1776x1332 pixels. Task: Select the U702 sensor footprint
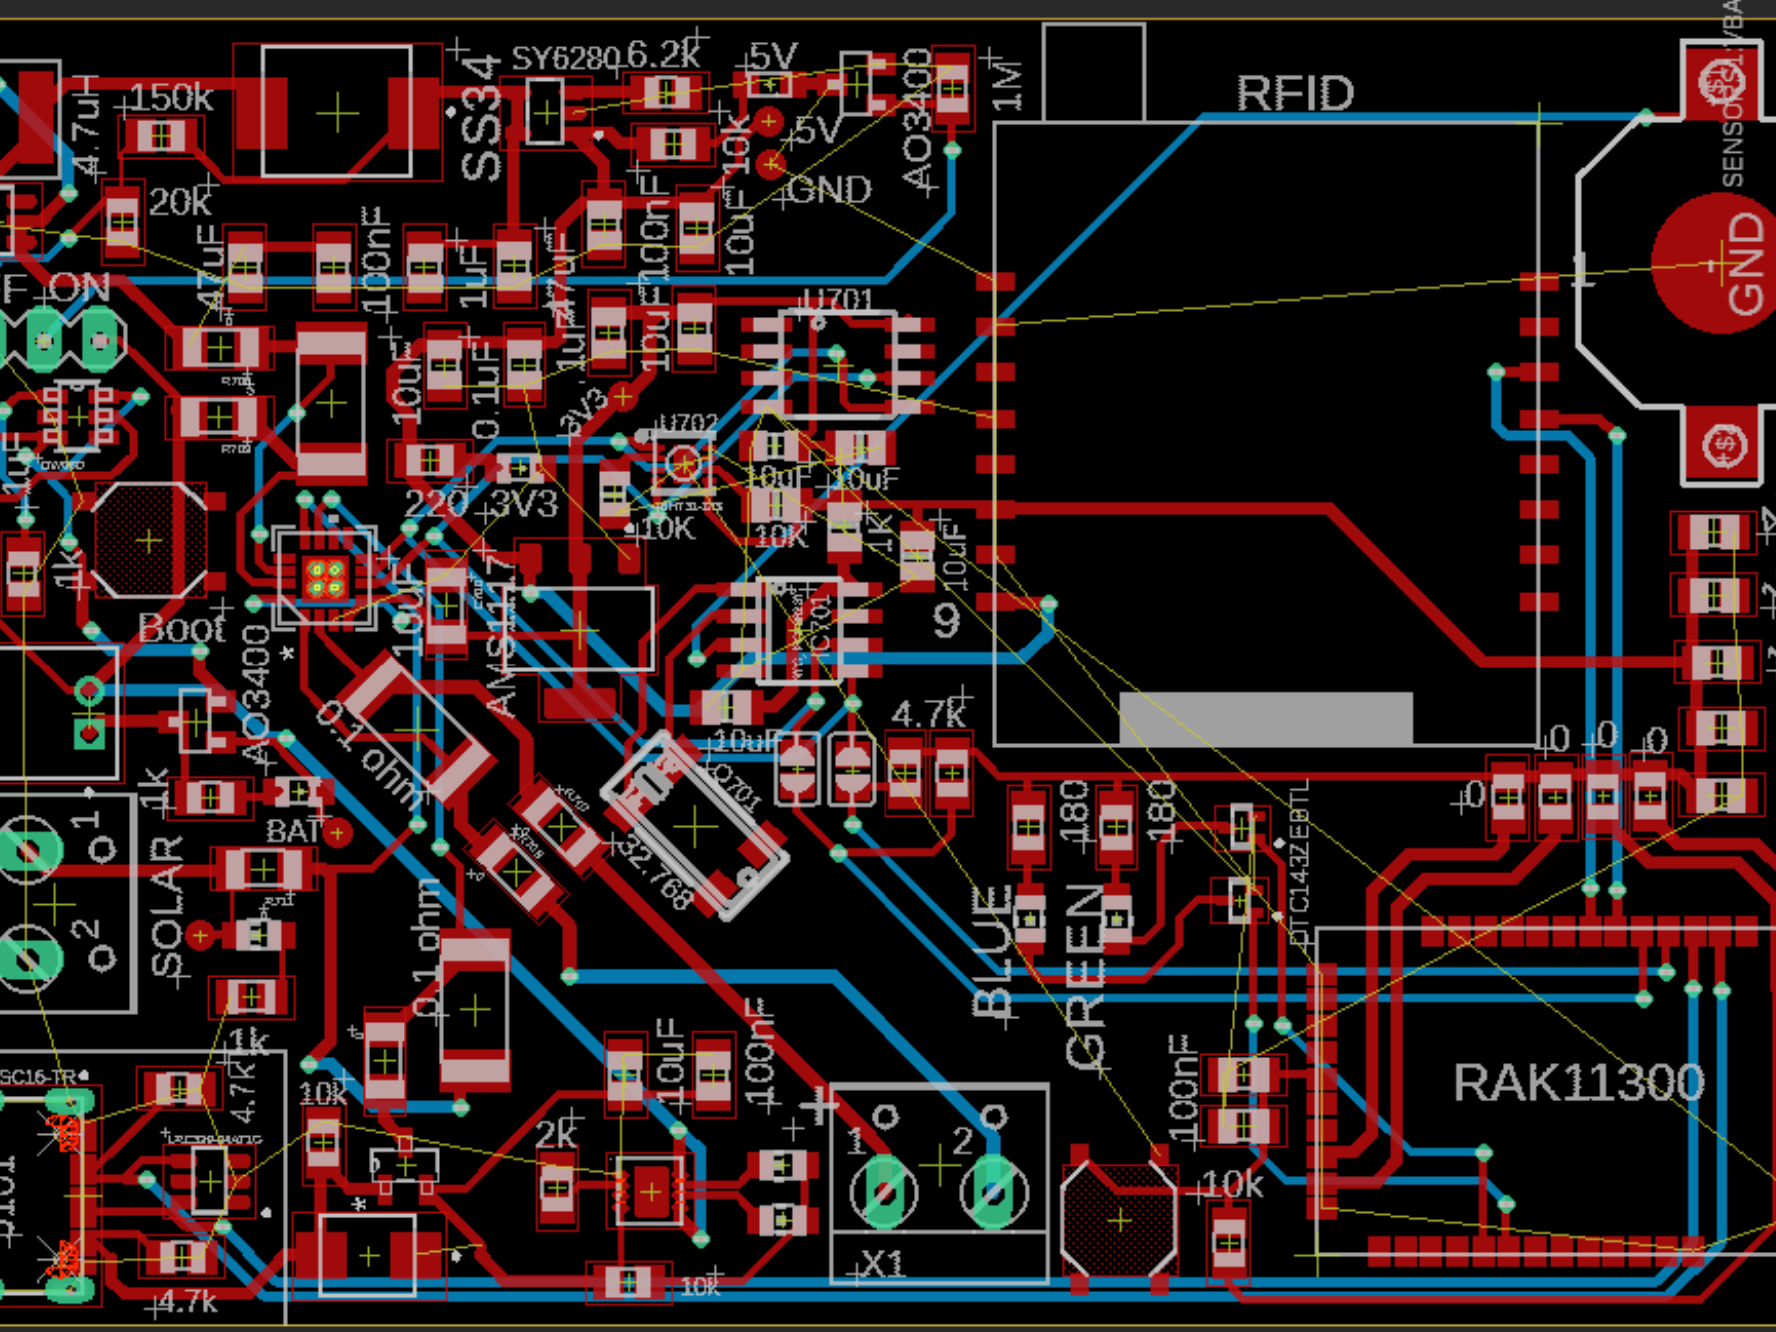(x=685, y=462)
